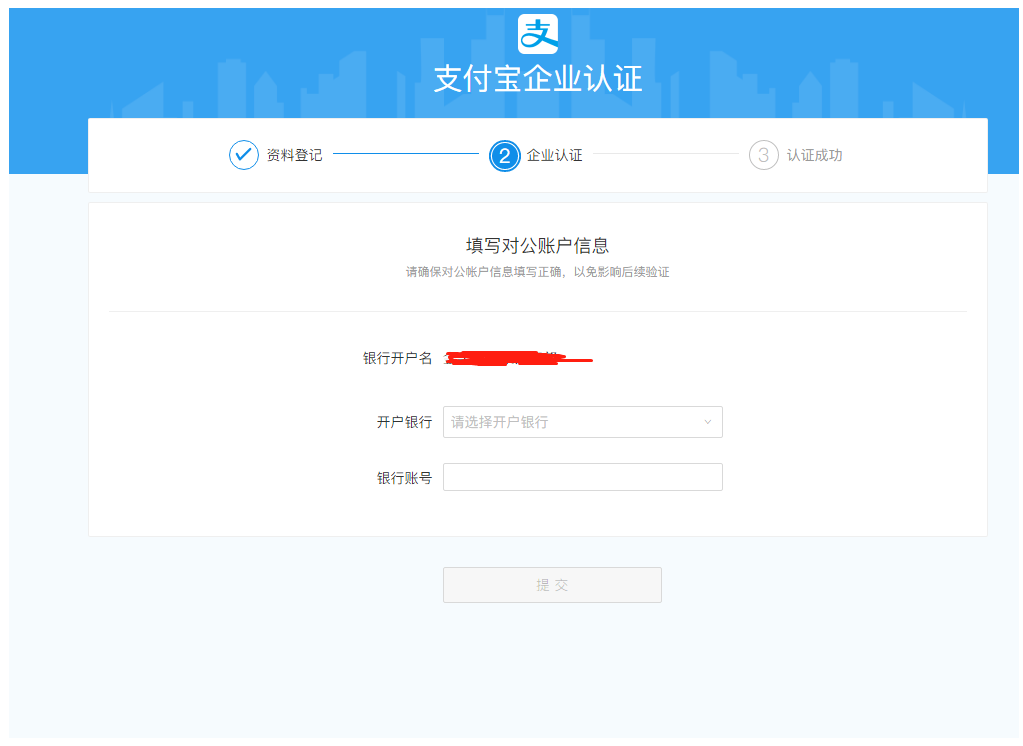Select the 资料登记 step label
Image resolution: width=1023 pixels, height=746 pixels.
pos(294,155)
